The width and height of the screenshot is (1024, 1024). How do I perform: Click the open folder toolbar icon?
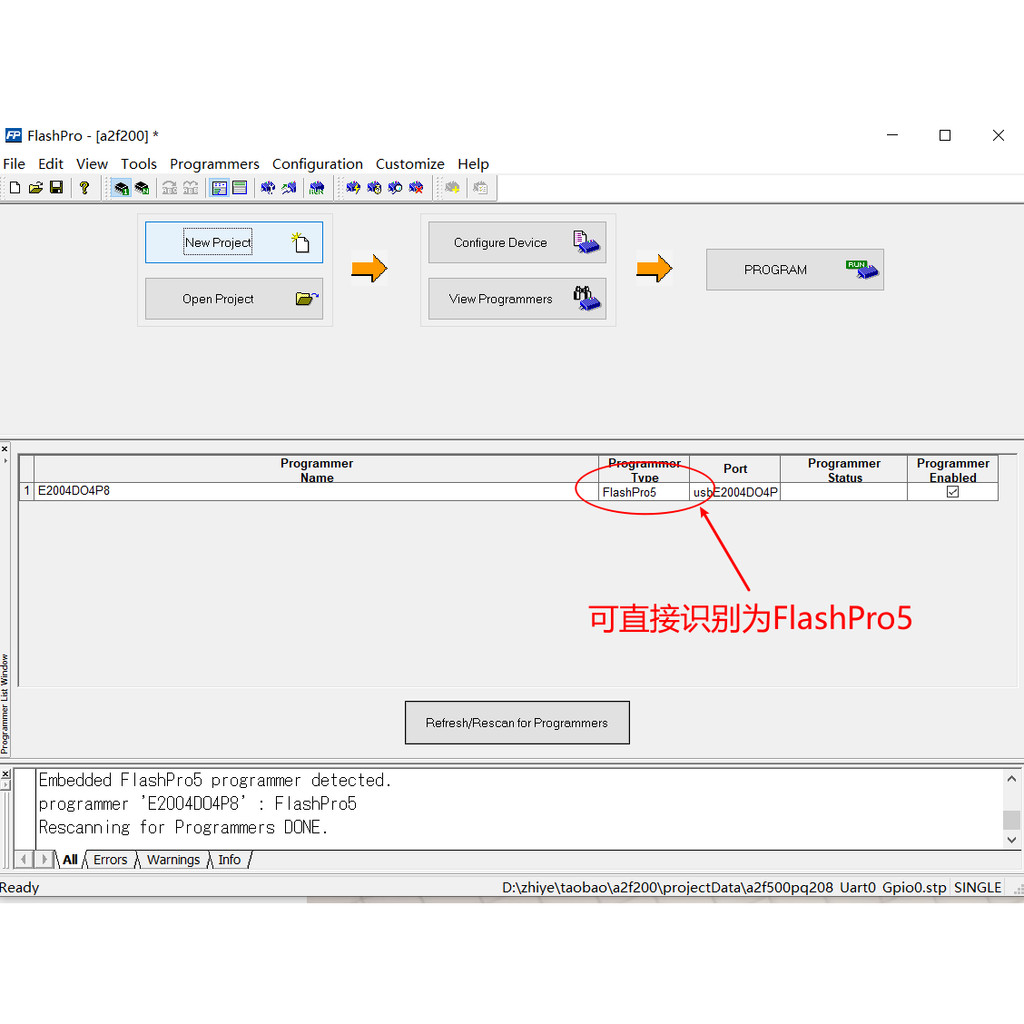[x=36, y=188]
